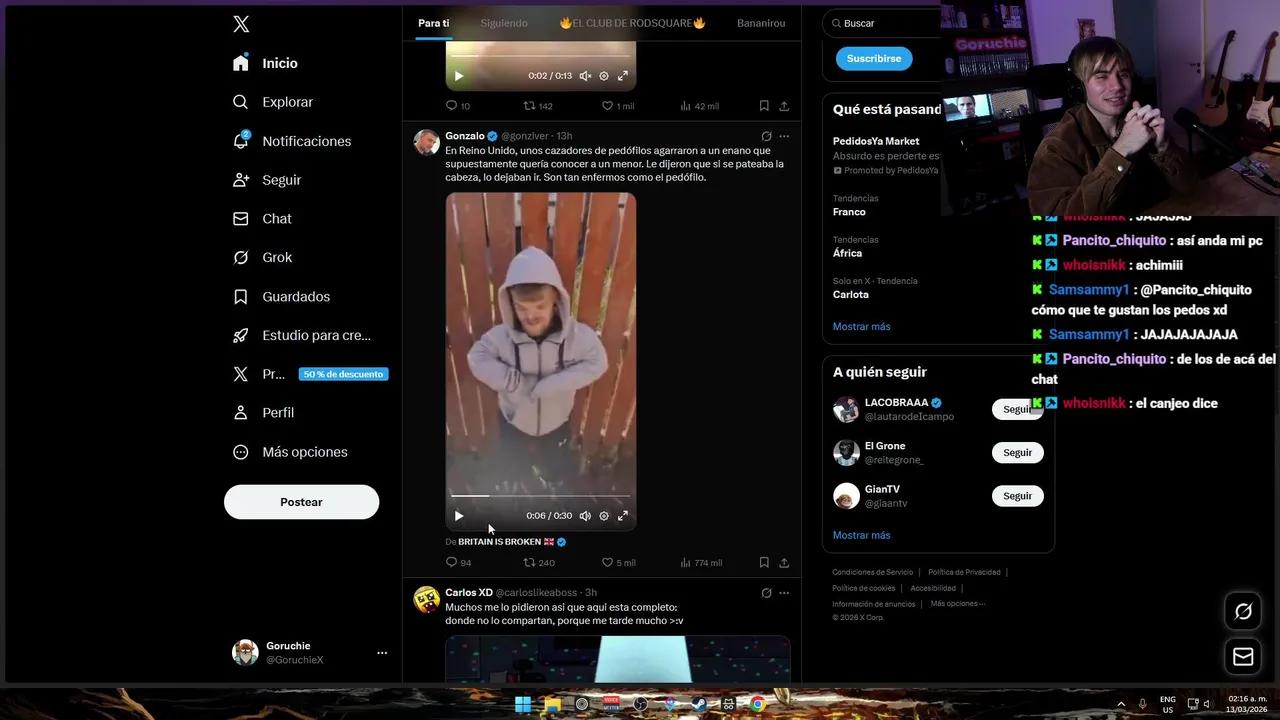Click the Postear button
This screenshot has height=720, width=1280.
click(301, 501)
